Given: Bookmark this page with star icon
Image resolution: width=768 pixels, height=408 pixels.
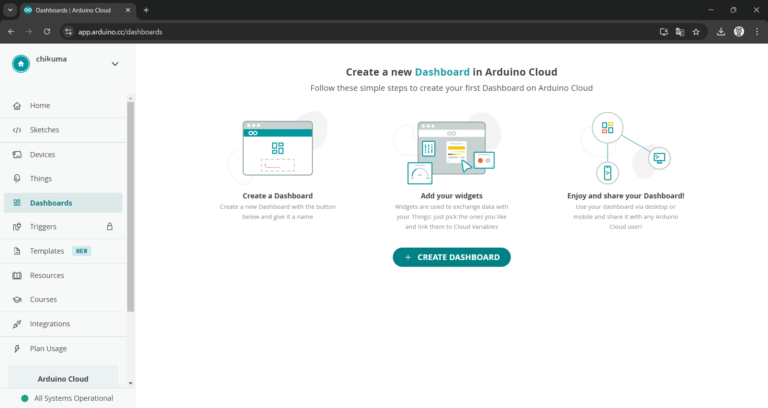Looking at the screenshot, I should coord(696,31).
